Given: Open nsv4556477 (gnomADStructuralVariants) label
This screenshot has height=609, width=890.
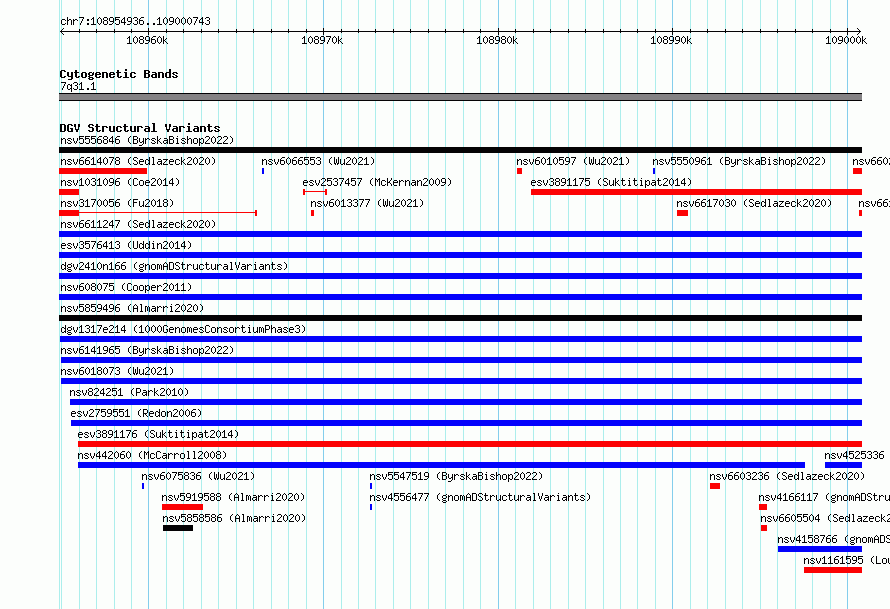Looking at the screenshot, I should 480,497.
